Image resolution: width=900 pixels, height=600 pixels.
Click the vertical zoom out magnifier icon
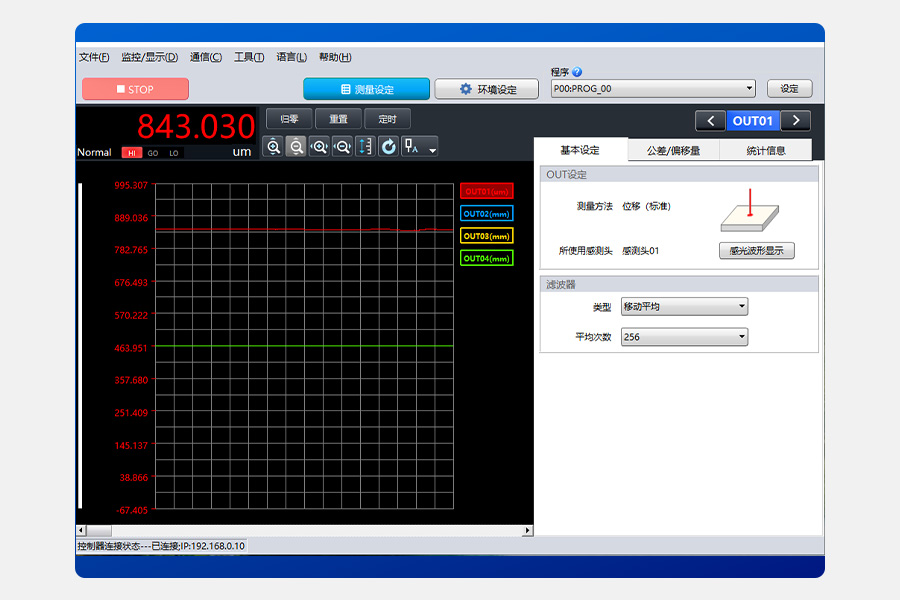[x=296, y=147]
